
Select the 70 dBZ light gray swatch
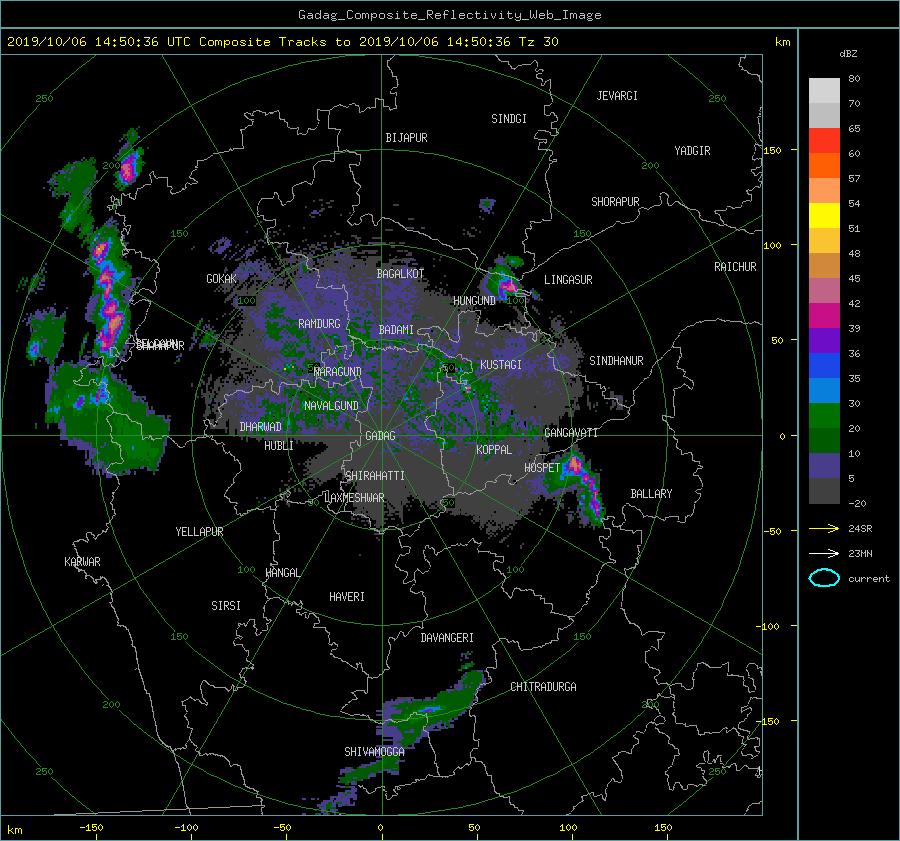824,115
